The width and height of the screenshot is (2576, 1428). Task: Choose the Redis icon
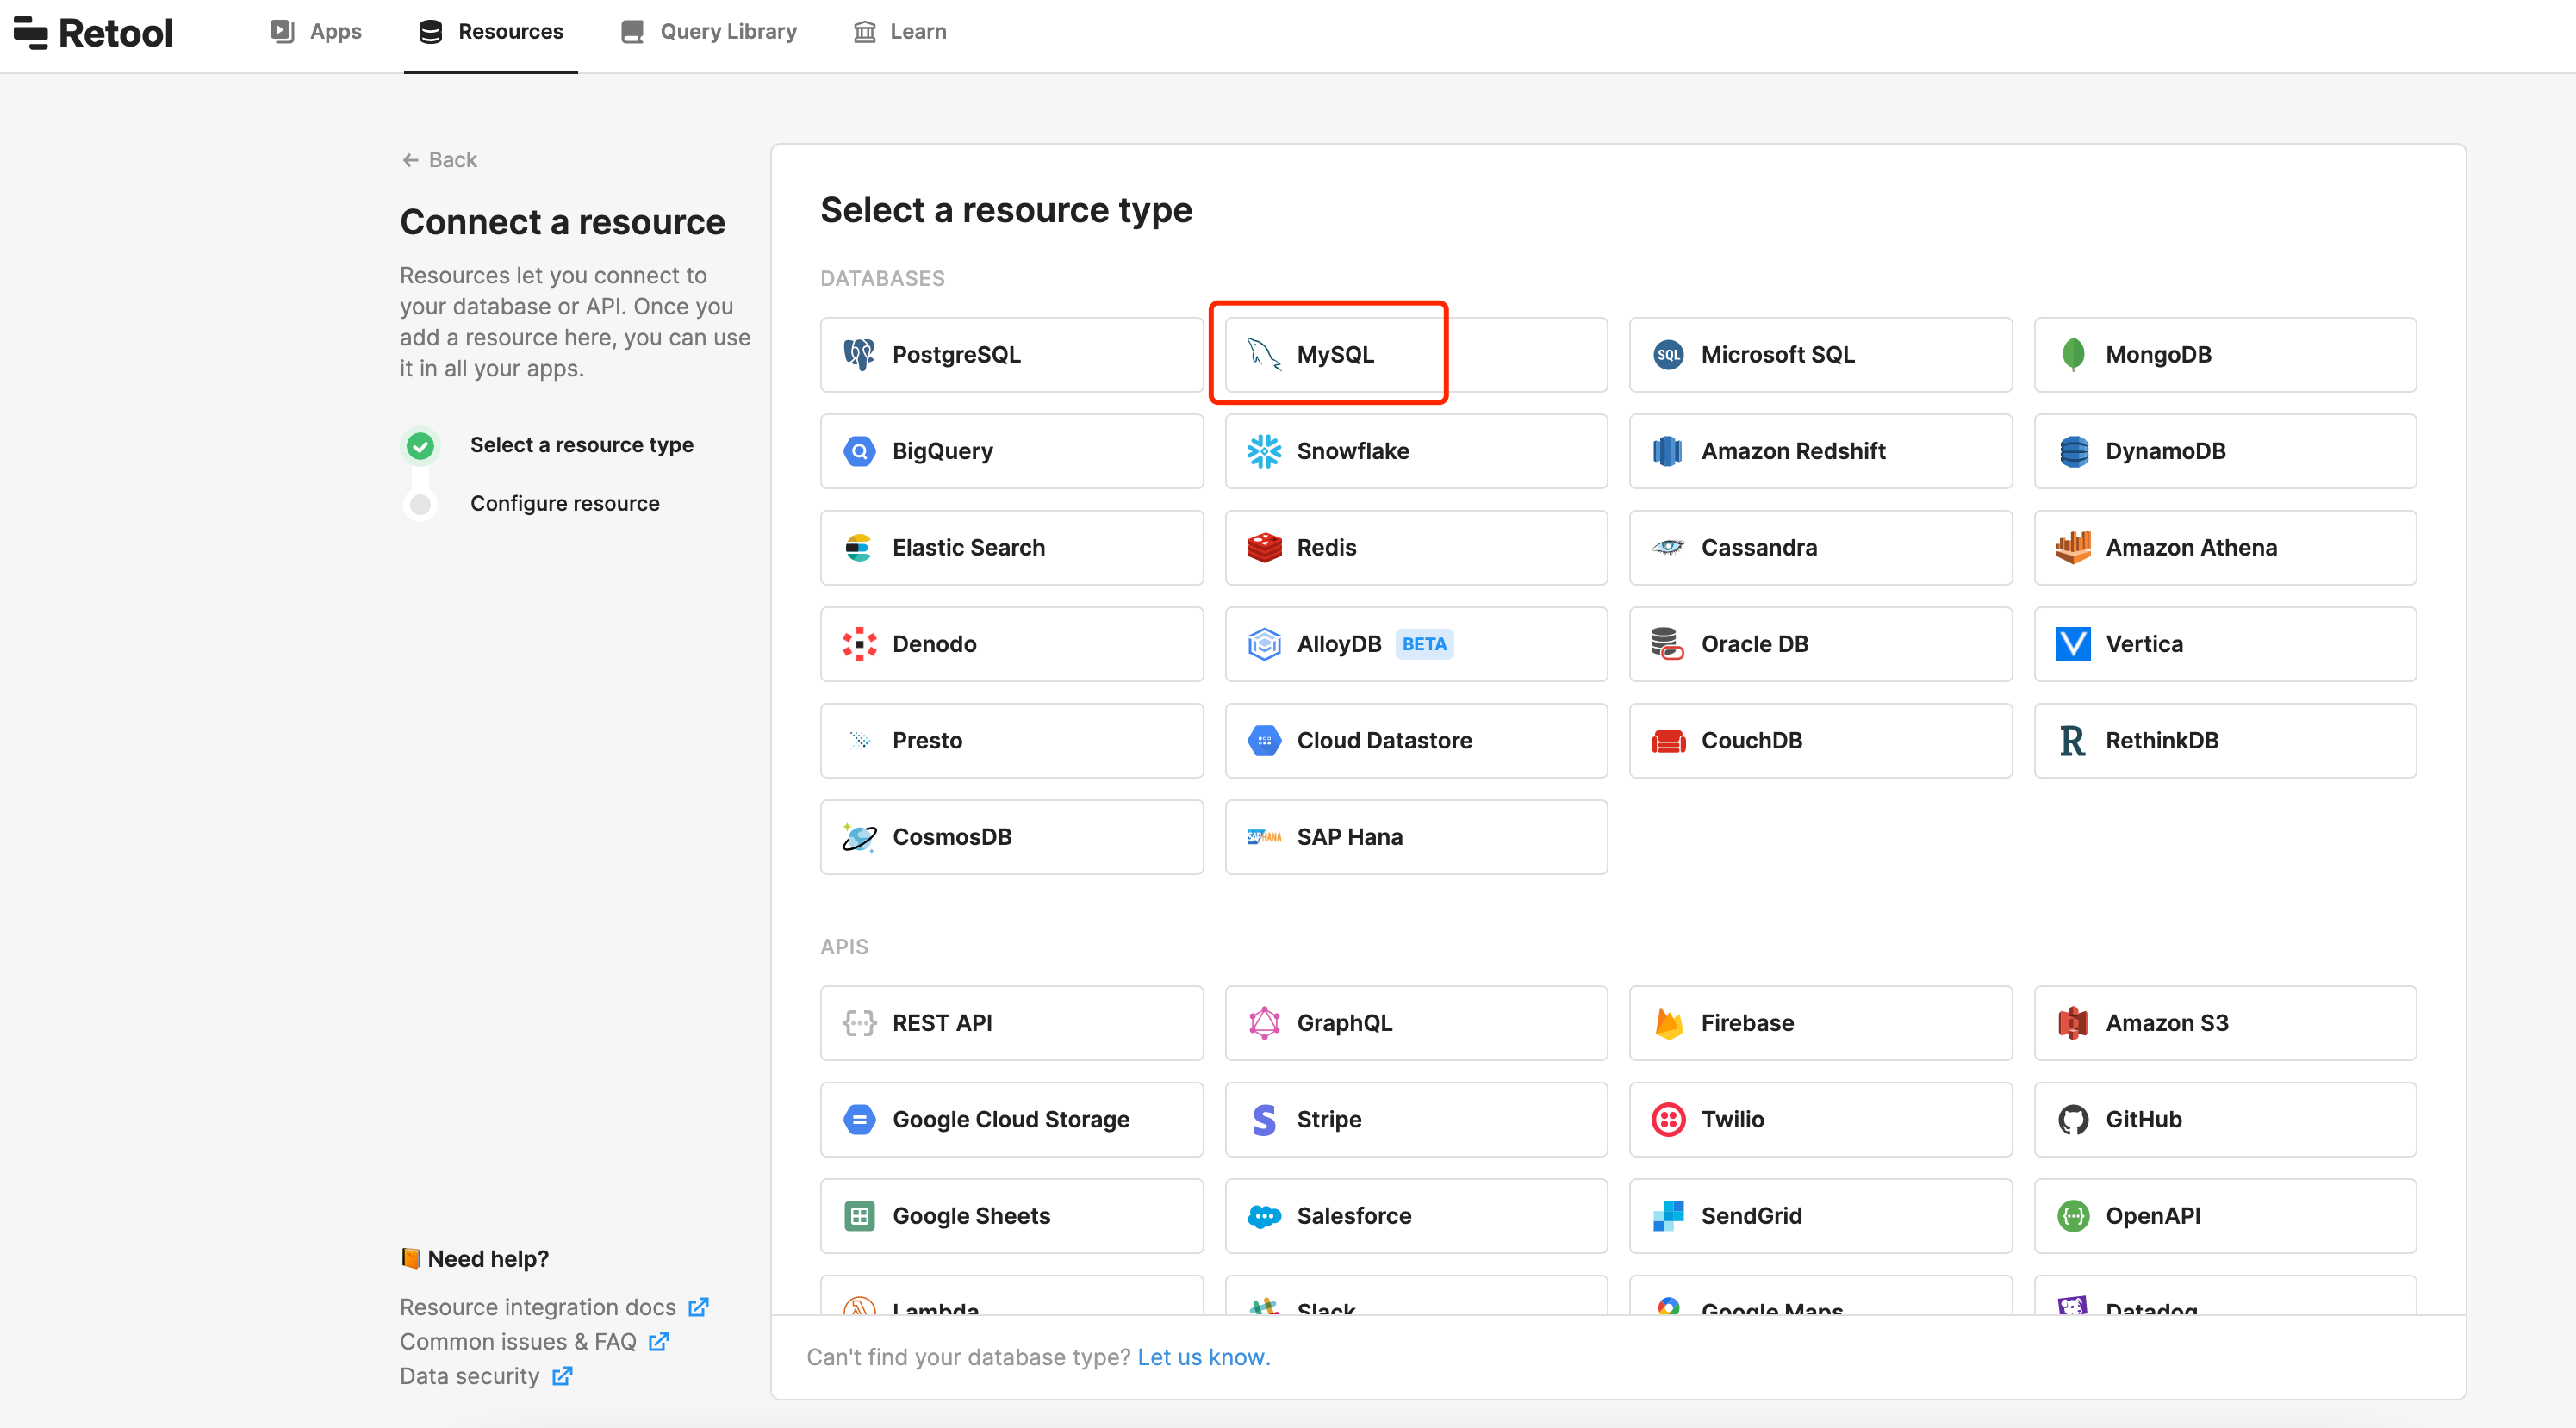[x=1264, y=548]
